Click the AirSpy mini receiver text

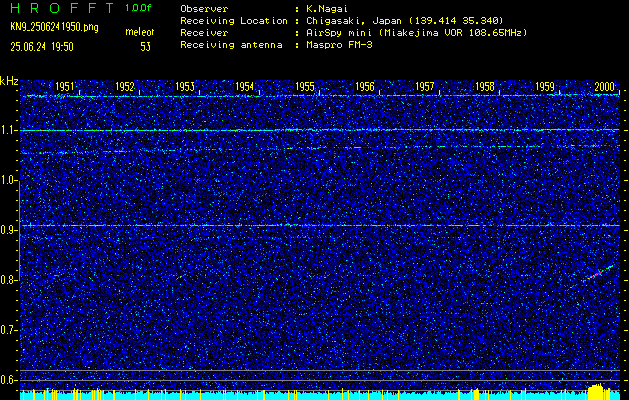click(x=416, y=33)
